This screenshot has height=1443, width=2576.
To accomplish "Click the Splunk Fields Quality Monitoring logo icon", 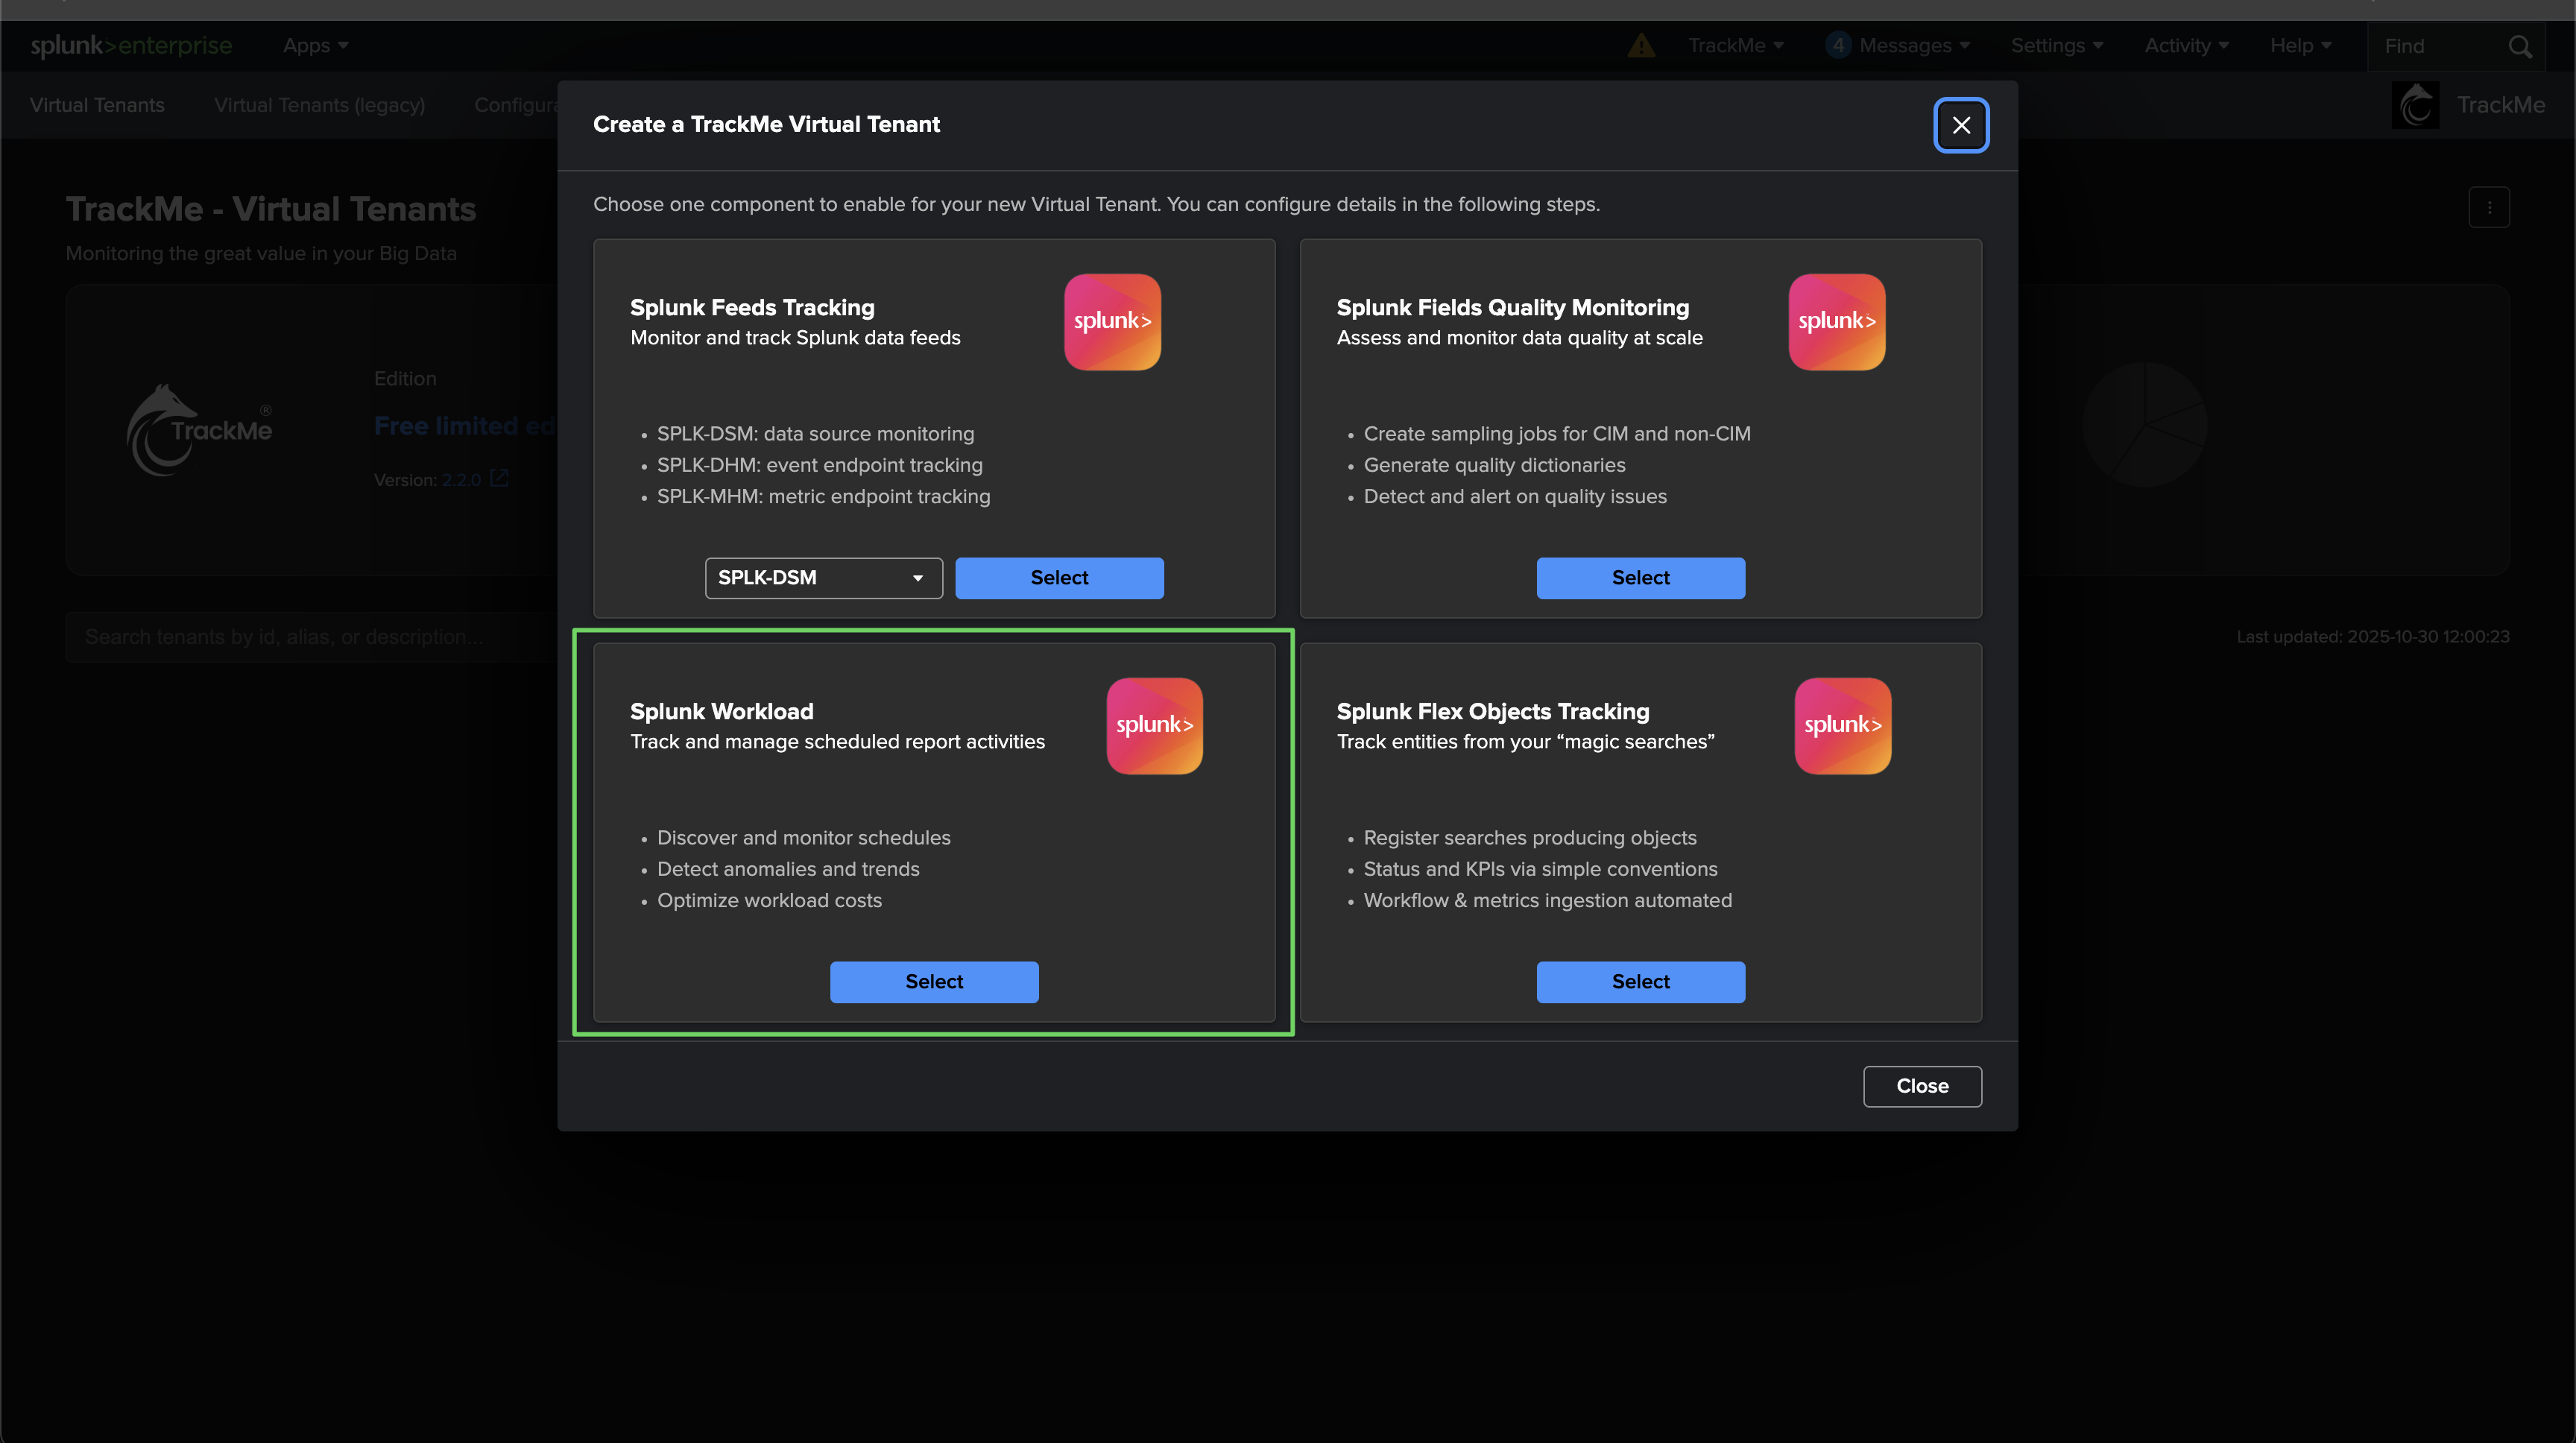I will tap(1836, 322).
